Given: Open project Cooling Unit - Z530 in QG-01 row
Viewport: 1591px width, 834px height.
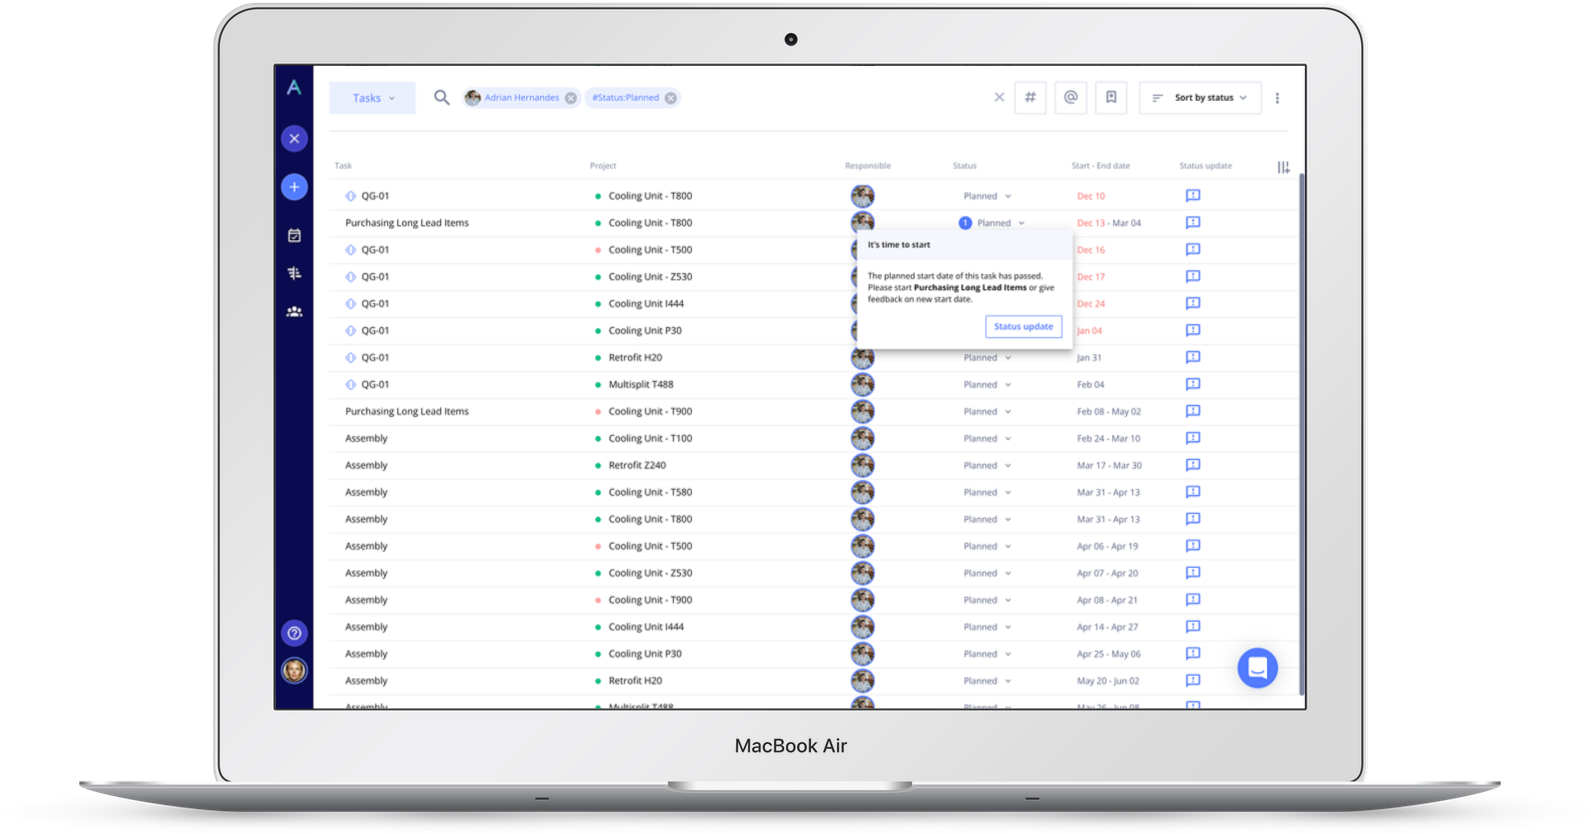Looking at the screenshot, I should pyautogui.click(x=650, y=277).
